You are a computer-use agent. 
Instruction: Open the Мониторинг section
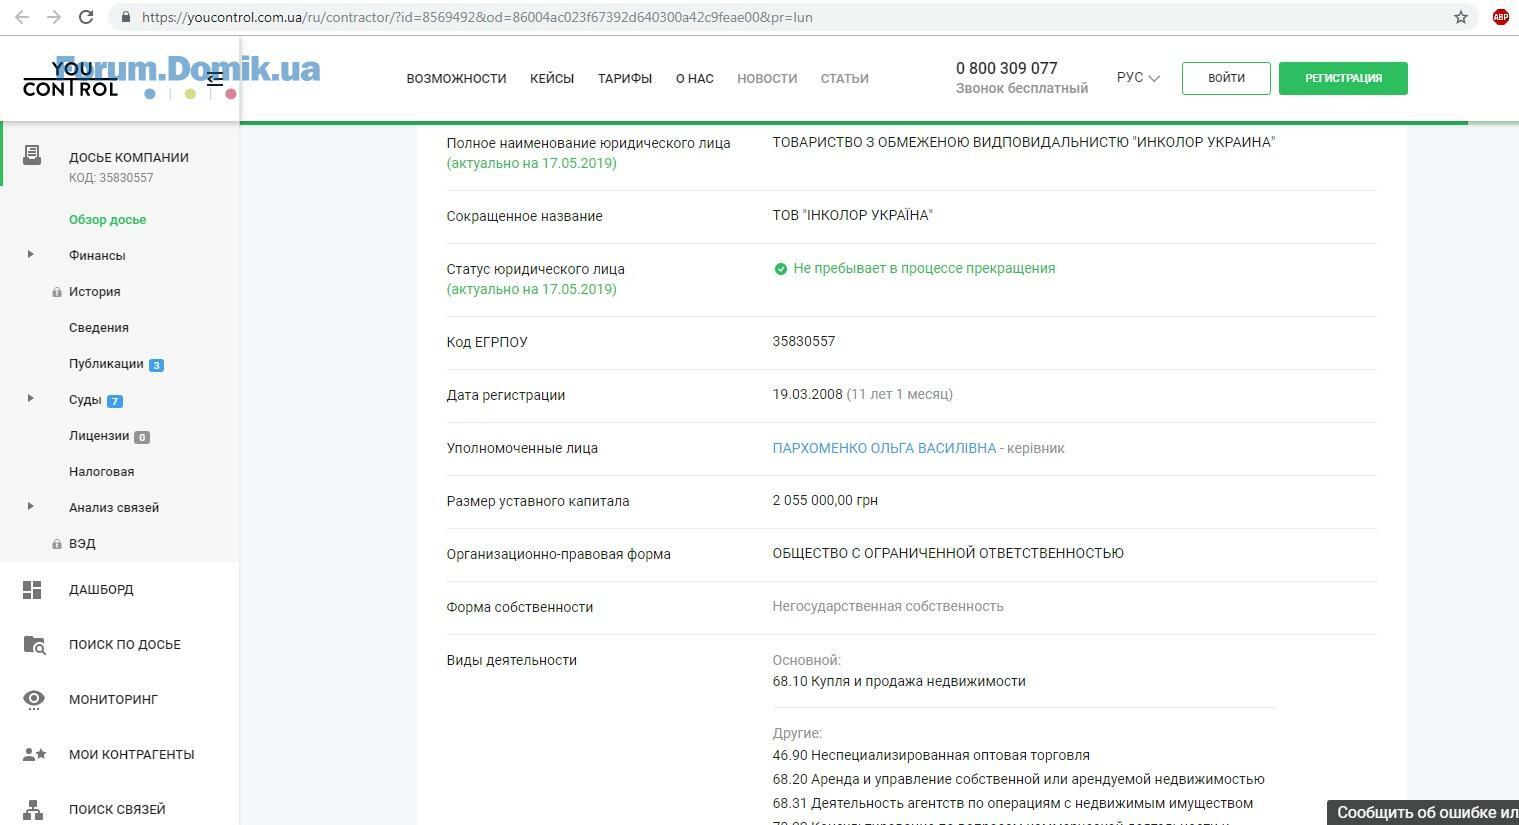pyautogui.click(x=113, y=700)
